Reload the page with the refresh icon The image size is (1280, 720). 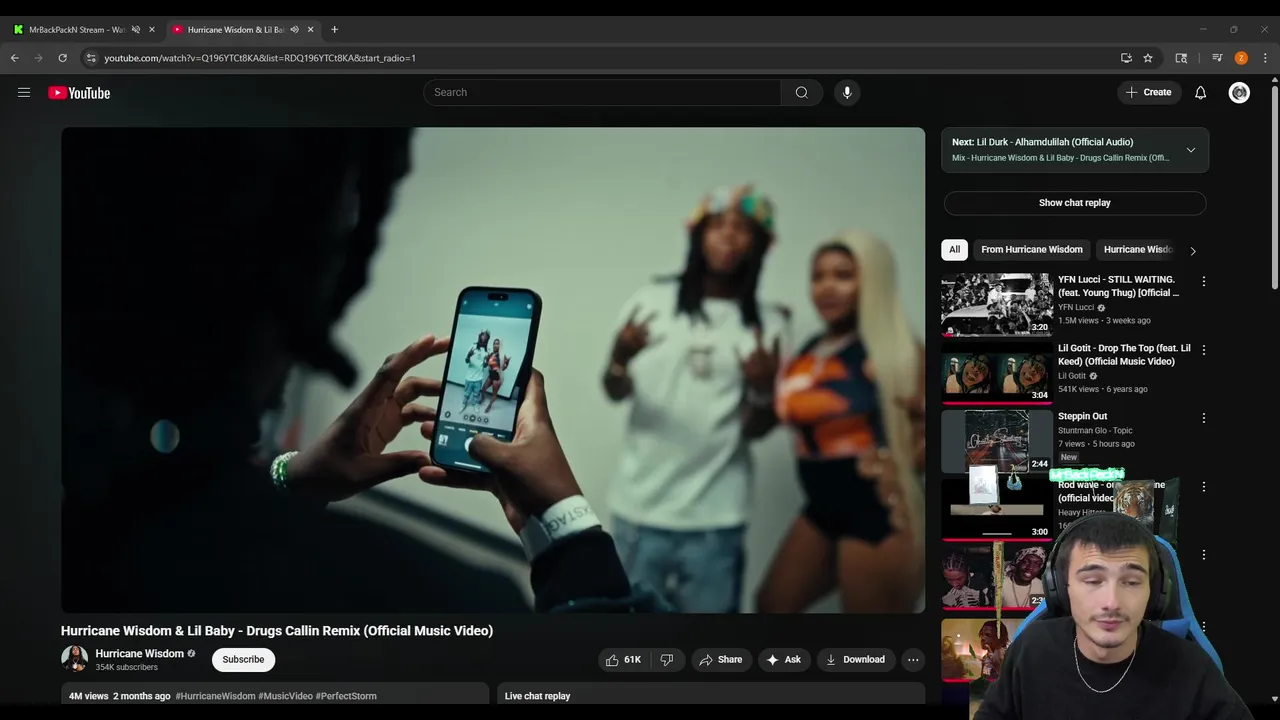[x=62, y=58]
